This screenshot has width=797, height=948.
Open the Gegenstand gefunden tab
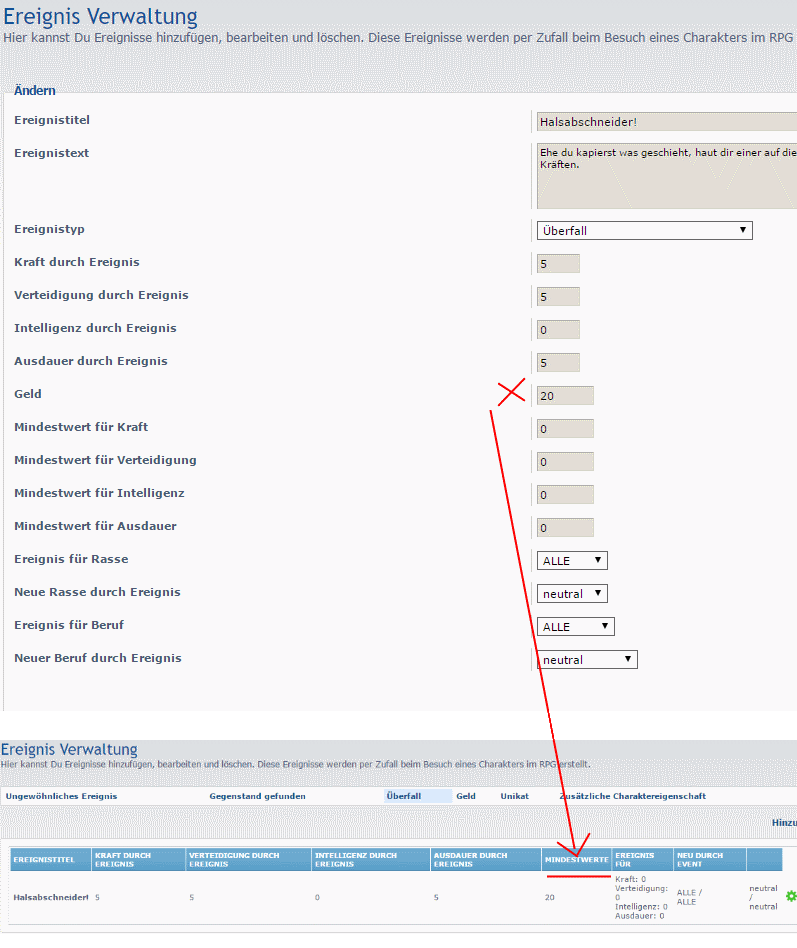point(257,796)
